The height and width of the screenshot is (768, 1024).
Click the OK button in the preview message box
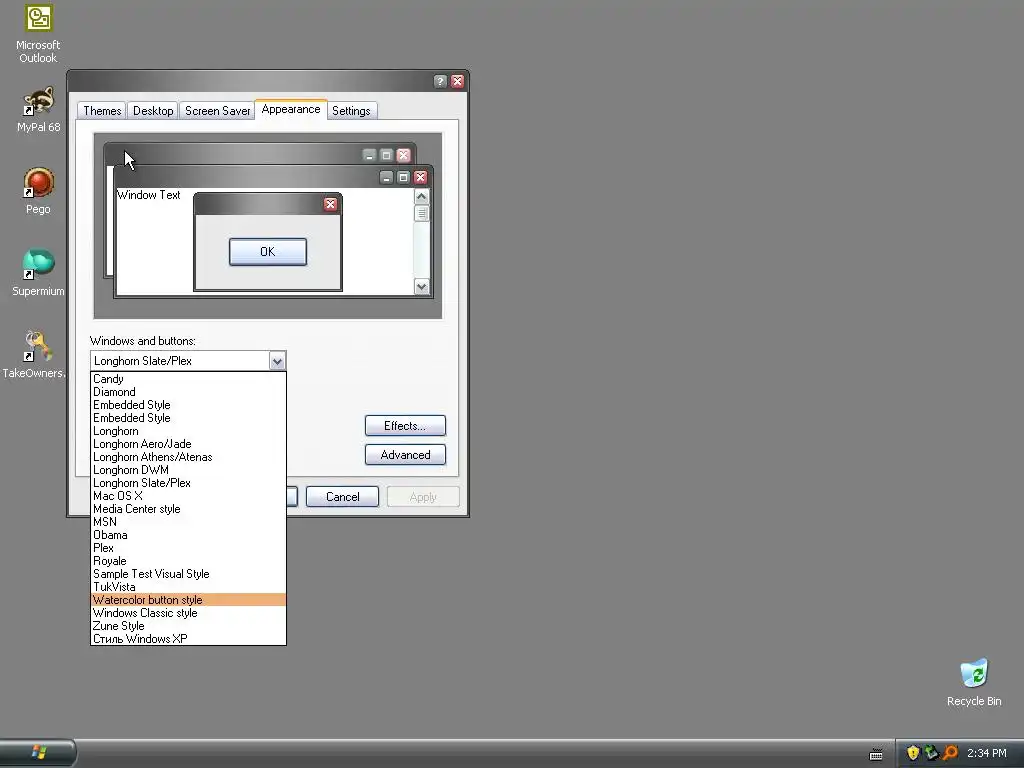click(268, 252)
